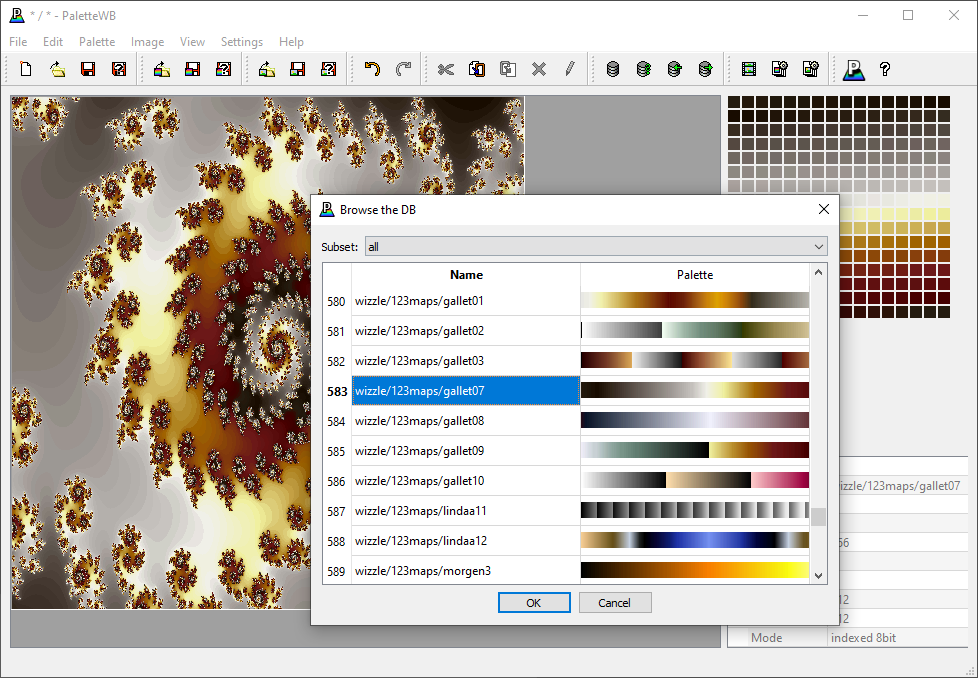Open the Settings menu
This screenshot has width=978, height=678.
[242, 42]
